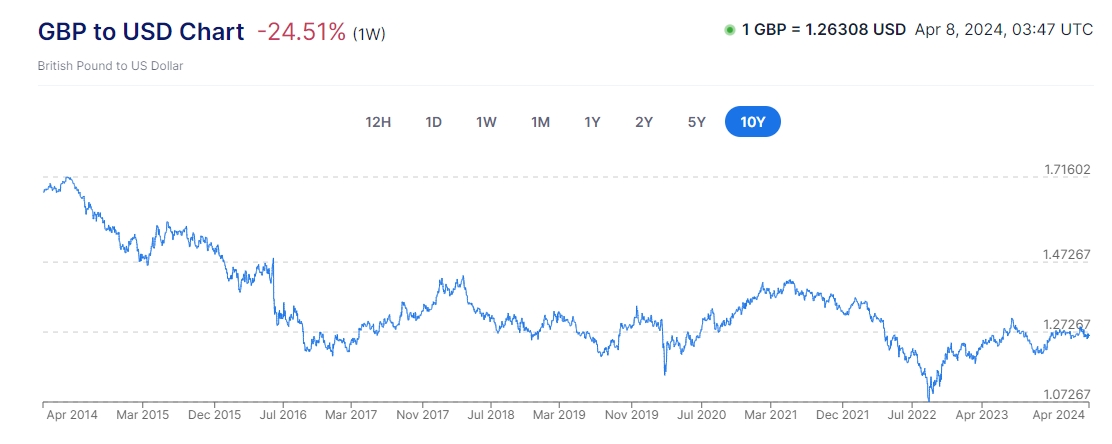Switch to the 1Y range tab
Image resolution: width=1112 pixels, height=444 pixels.
pyautogui.click(x=592, y=122)
